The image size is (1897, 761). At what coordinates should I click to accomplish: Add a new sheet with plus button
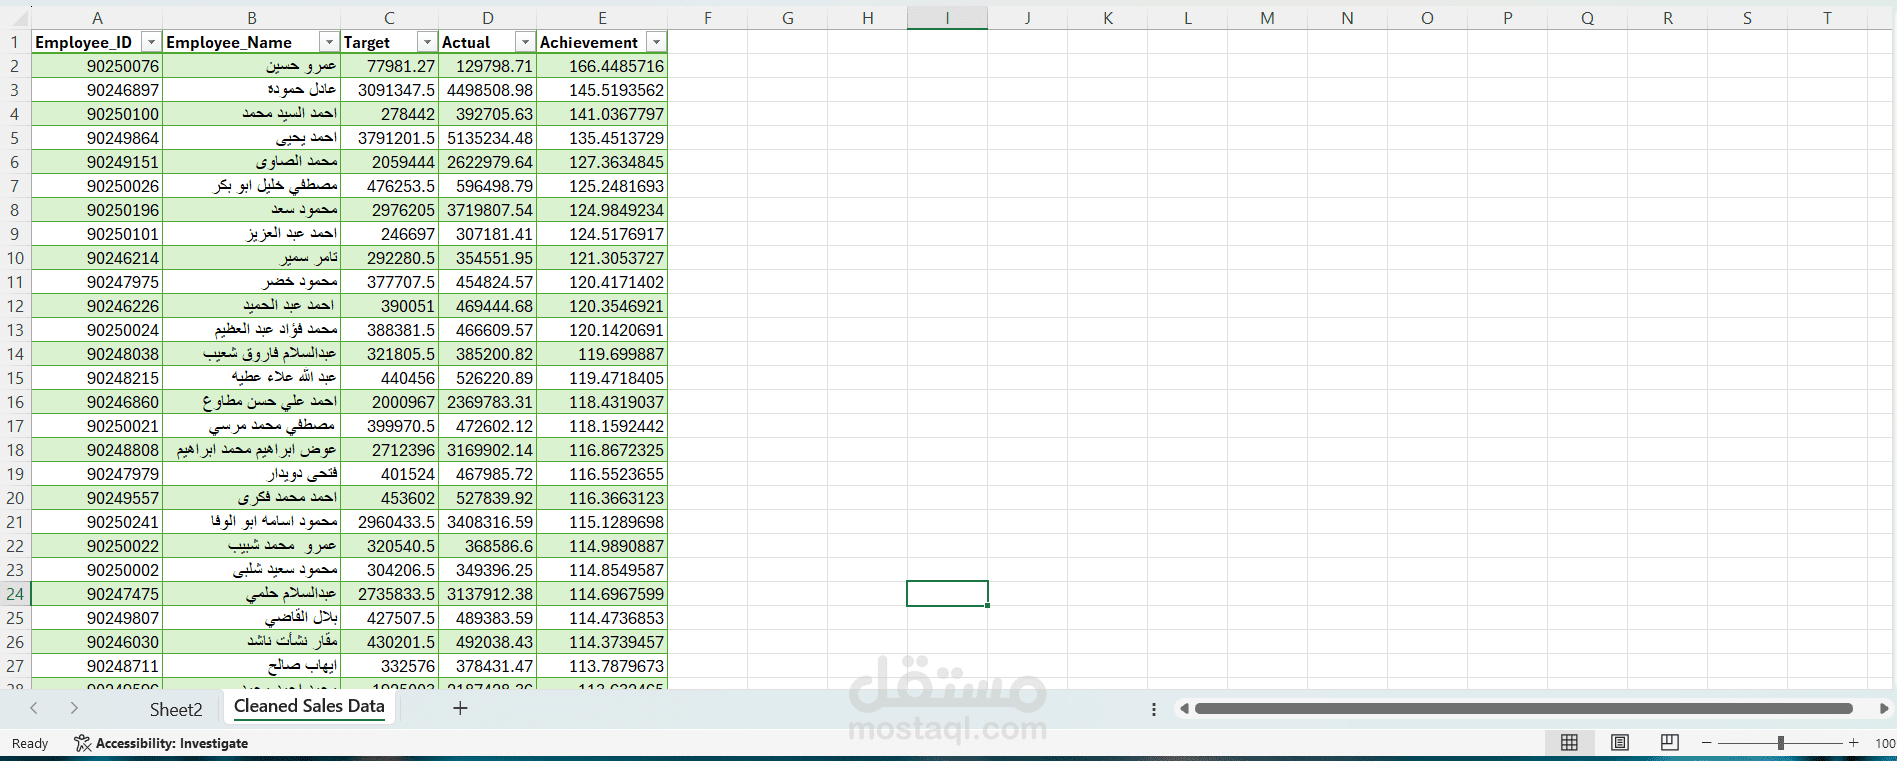click(460, 708)
